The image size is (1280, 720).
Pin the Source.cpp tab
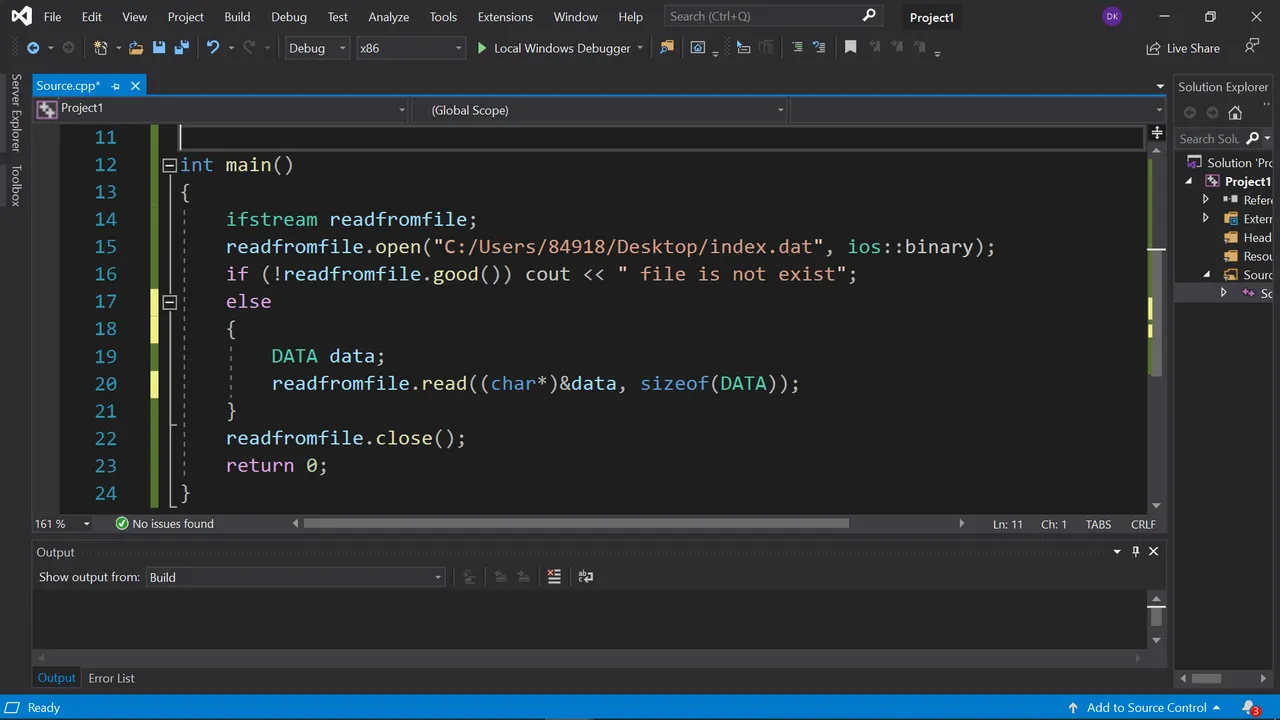coord(116,86)
